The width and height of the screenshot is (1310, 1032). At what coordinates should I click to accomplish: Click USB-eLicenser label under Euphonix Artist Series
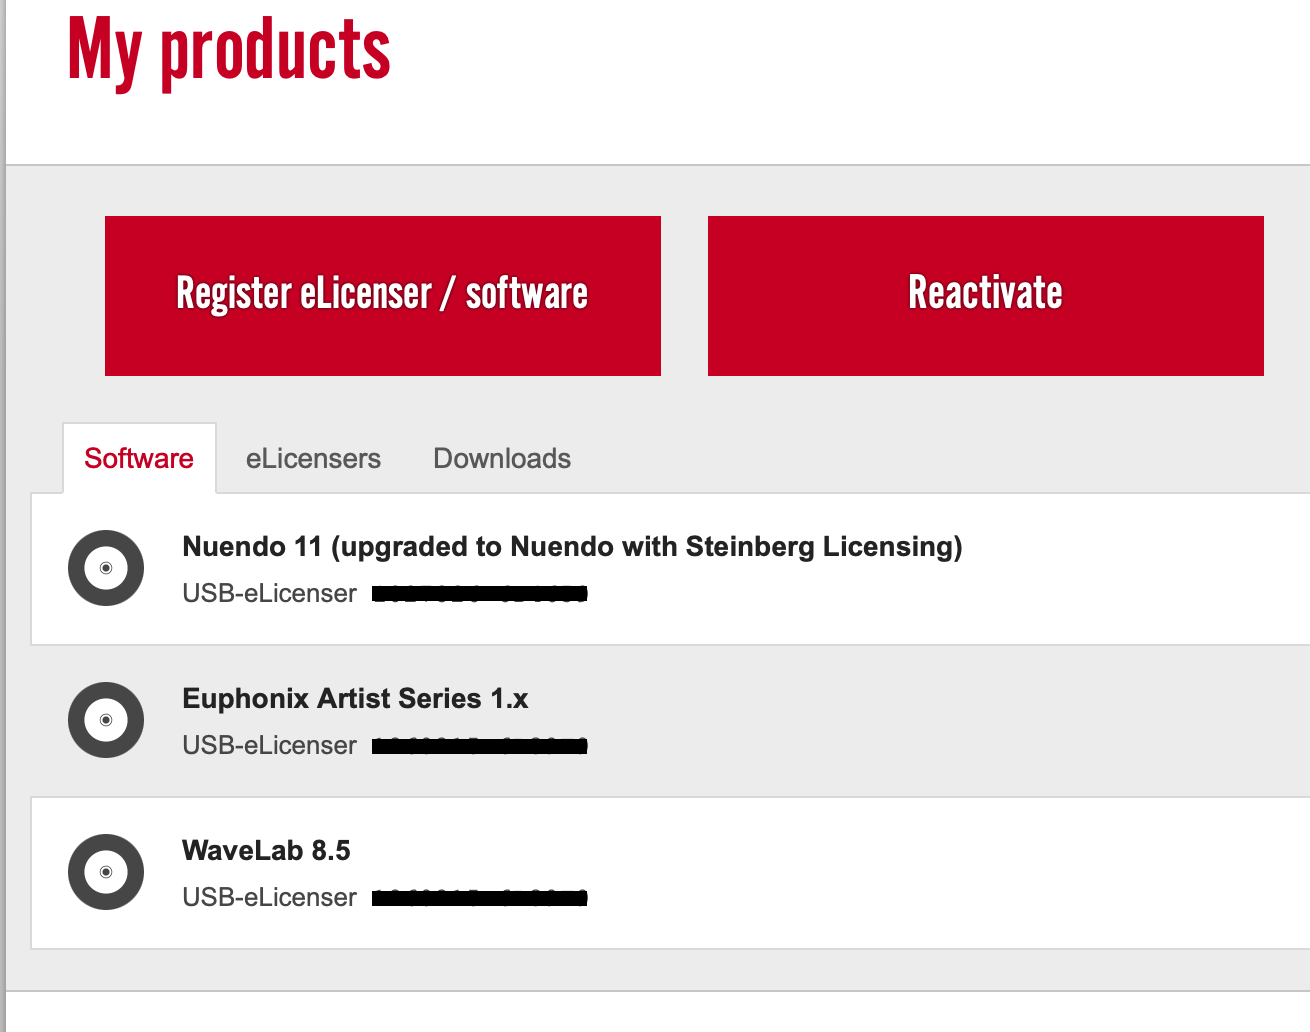(x=269, y=746)
